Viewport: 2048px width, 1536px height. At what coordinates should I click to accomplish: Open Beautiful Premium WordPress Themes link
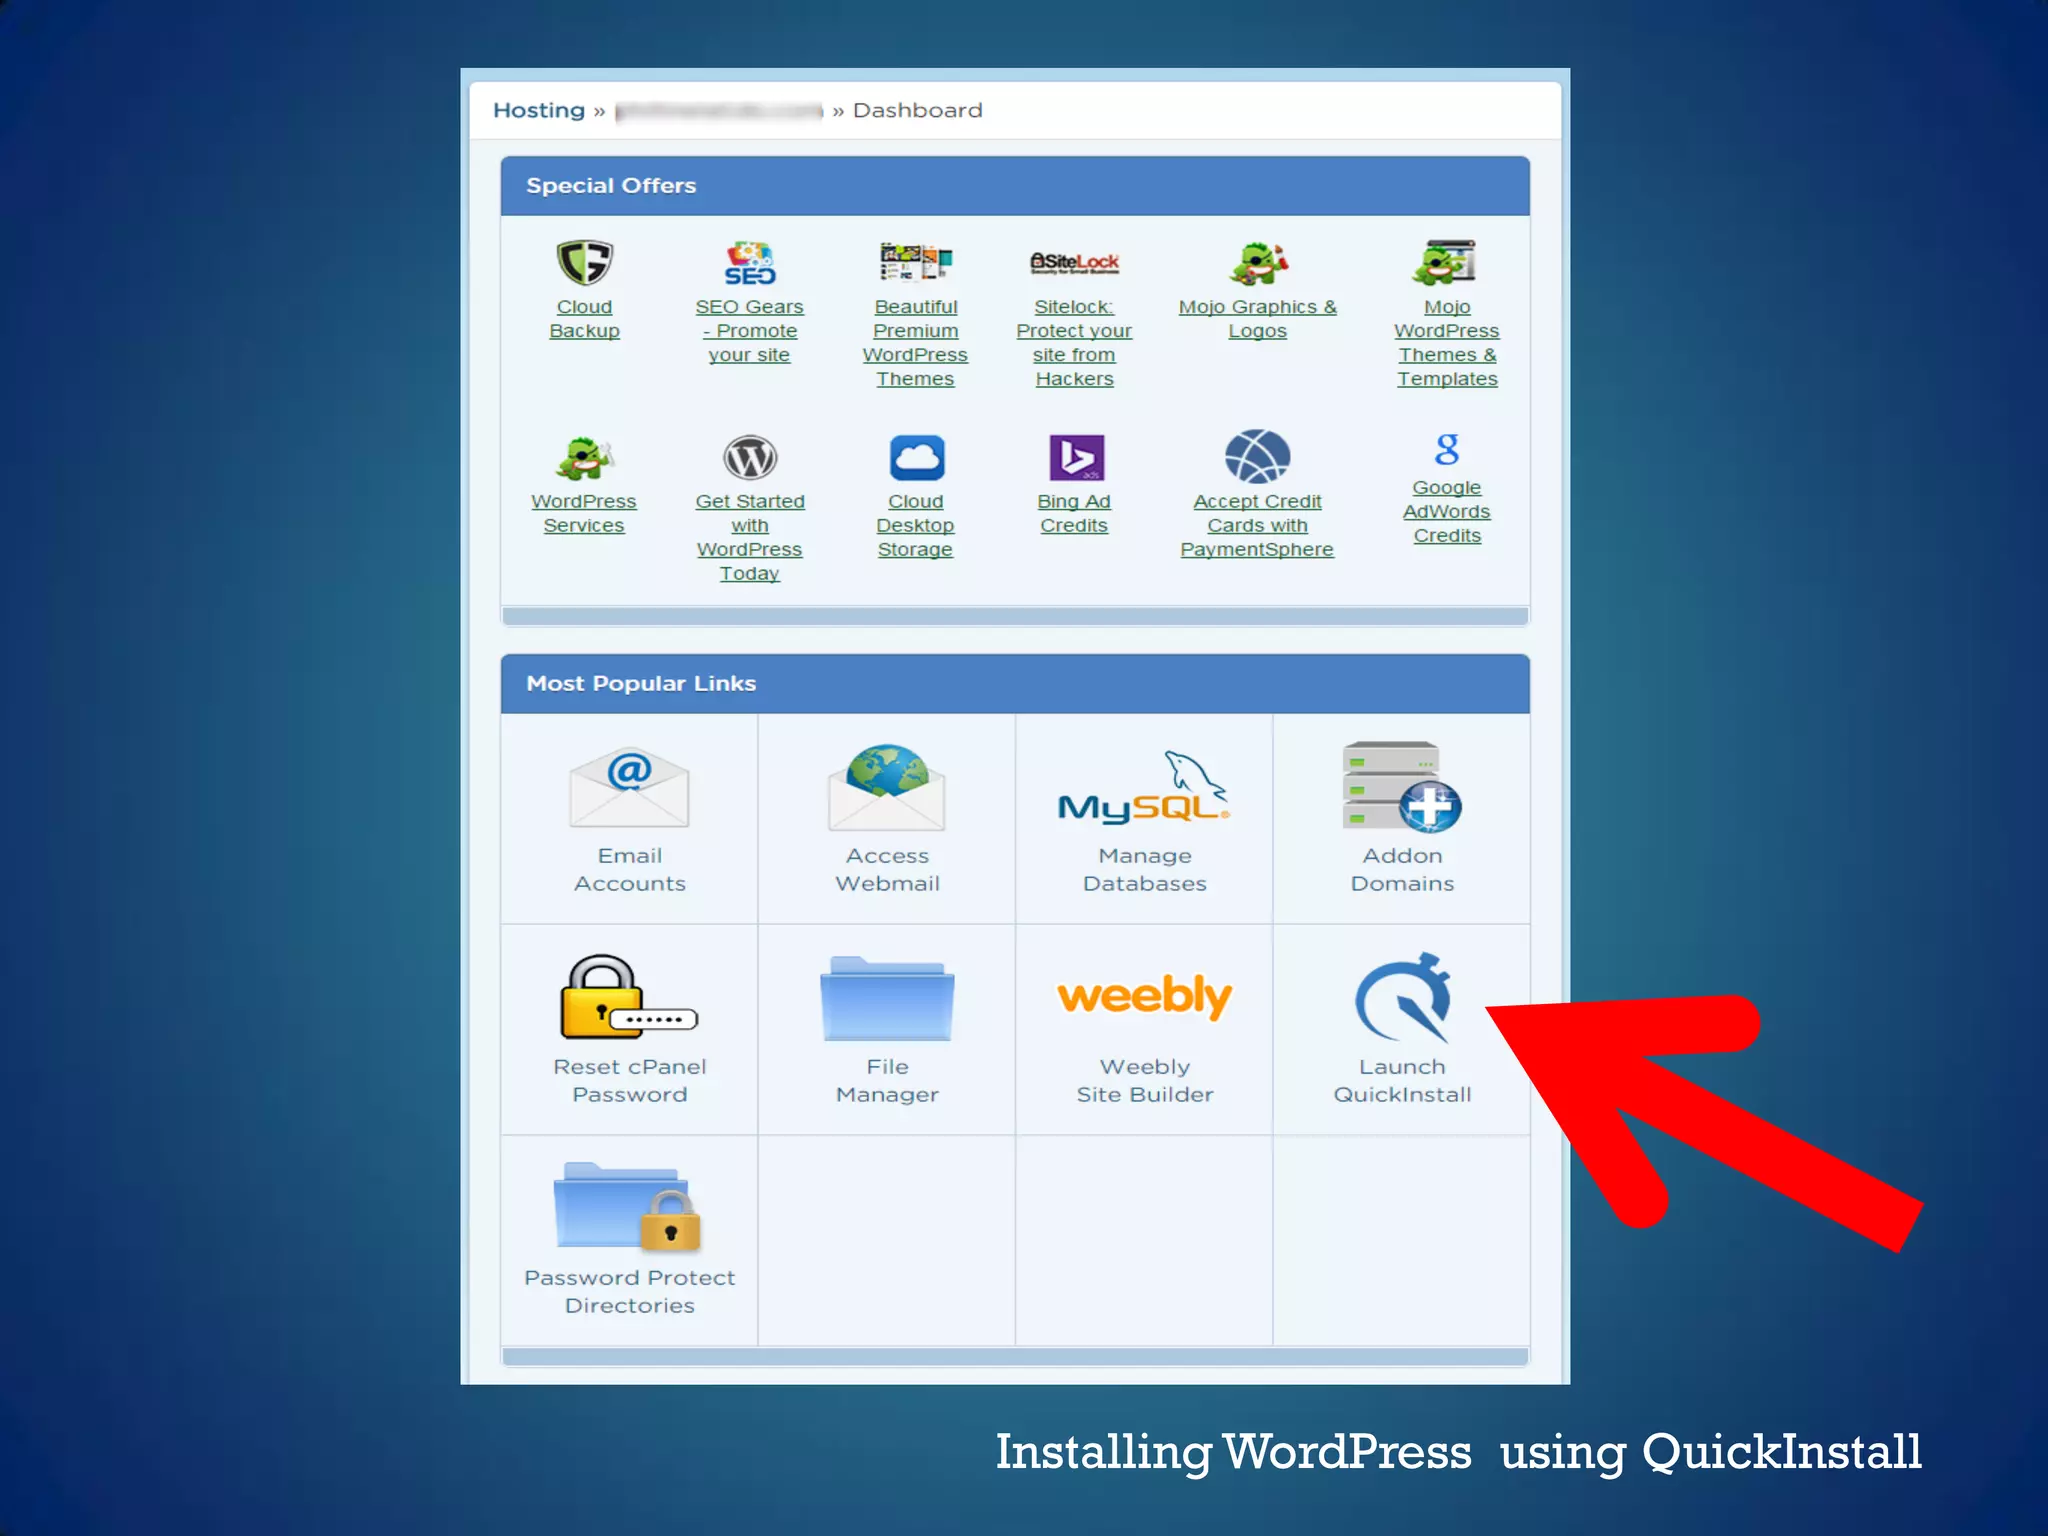pyautogui.click(x=915, y=343)
